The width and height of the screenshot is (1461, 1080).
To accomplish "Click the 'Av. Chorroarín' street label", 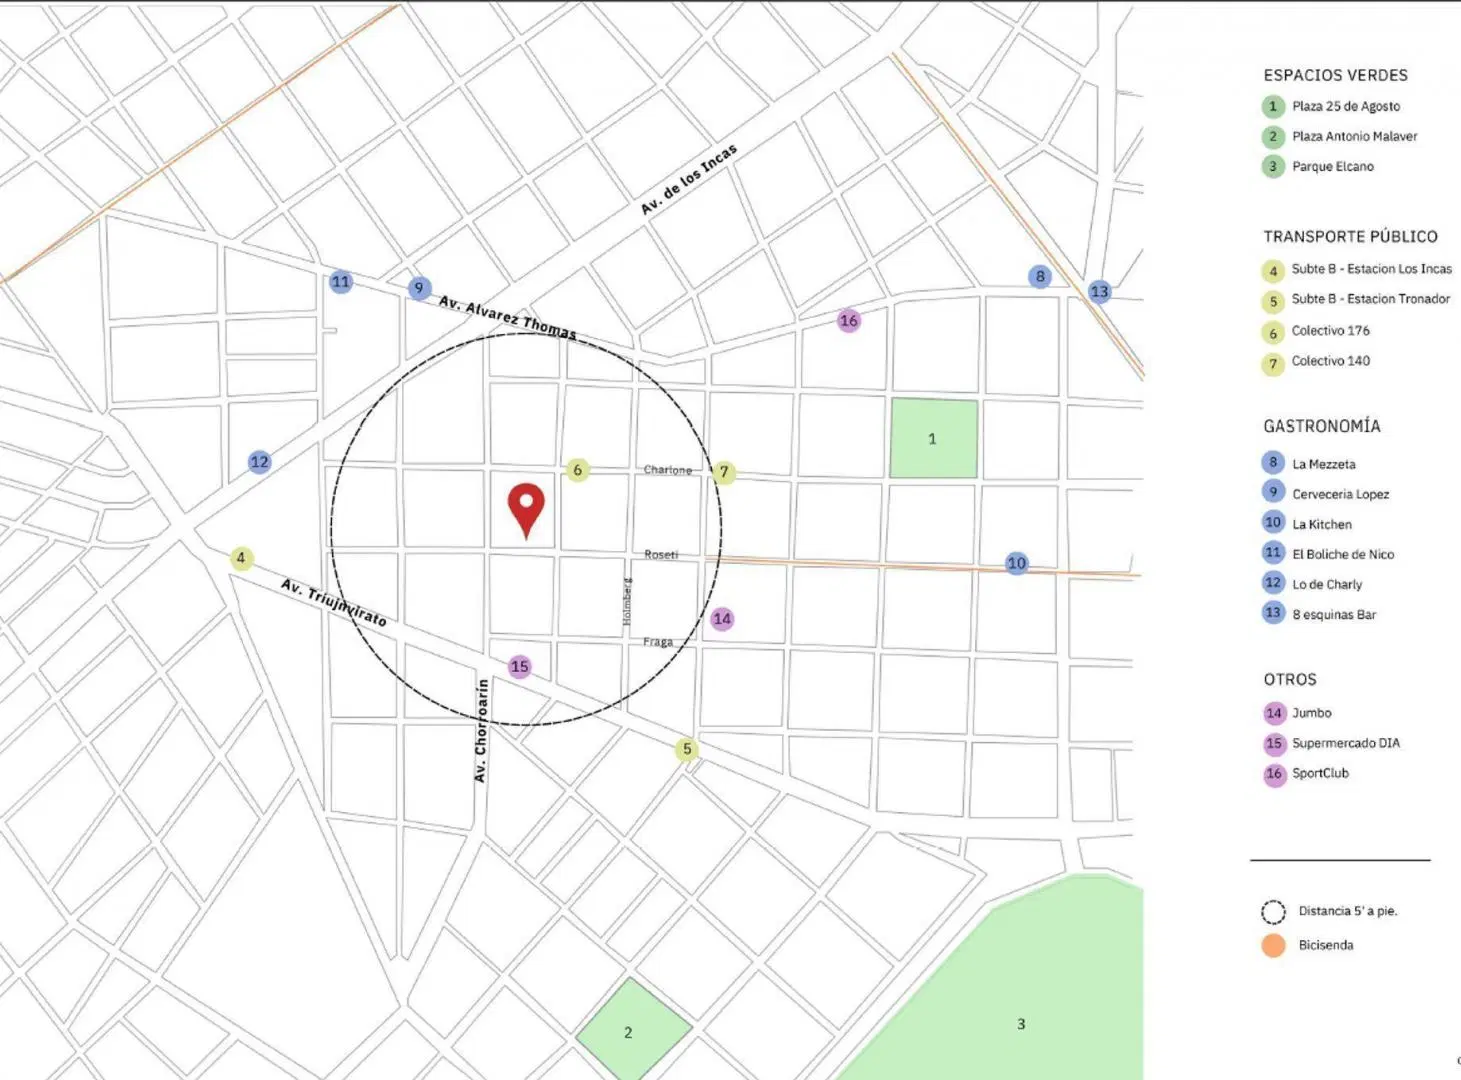I will [x=481, y=731].
